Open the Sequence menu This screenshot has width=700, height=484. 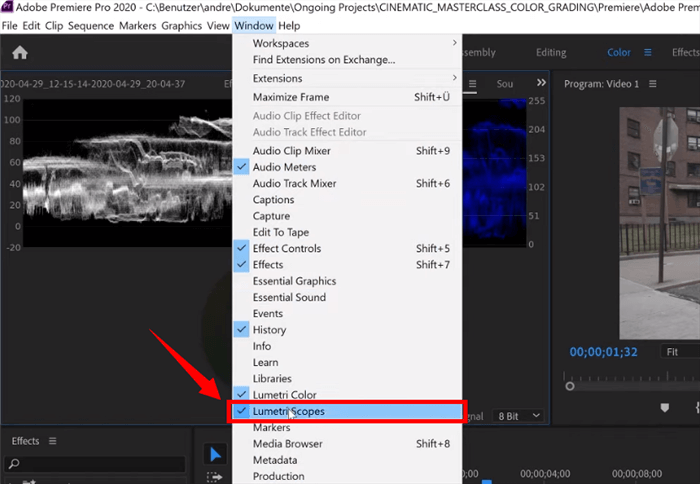pyautogui.click(x=92, y=25)
